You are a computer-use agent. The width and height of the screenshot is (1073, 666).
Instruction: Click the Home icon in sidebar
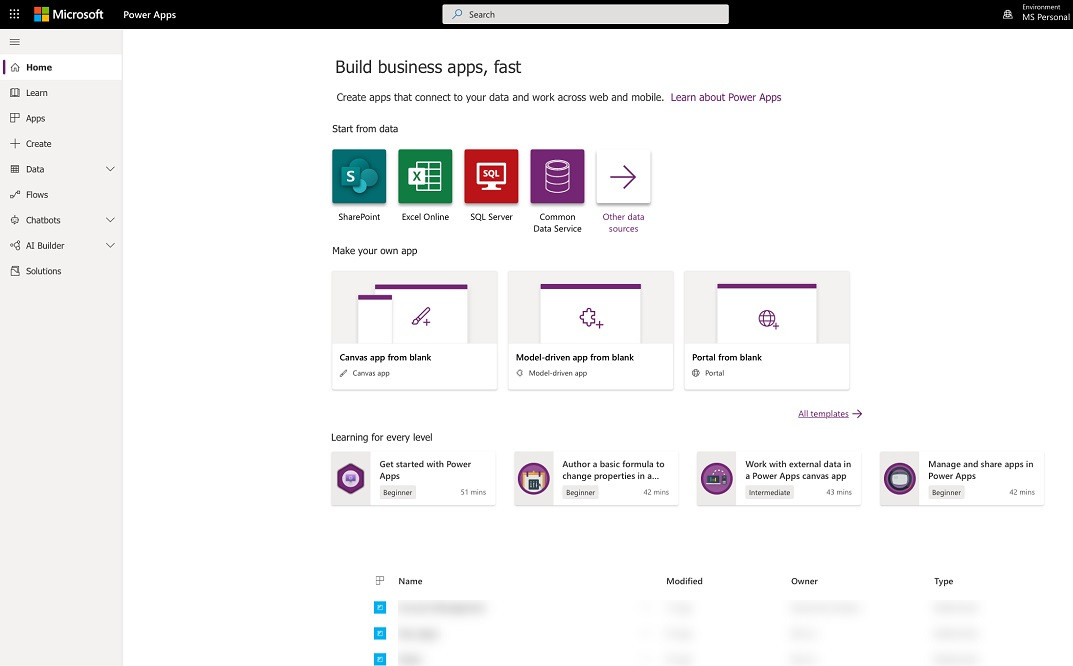15,67
